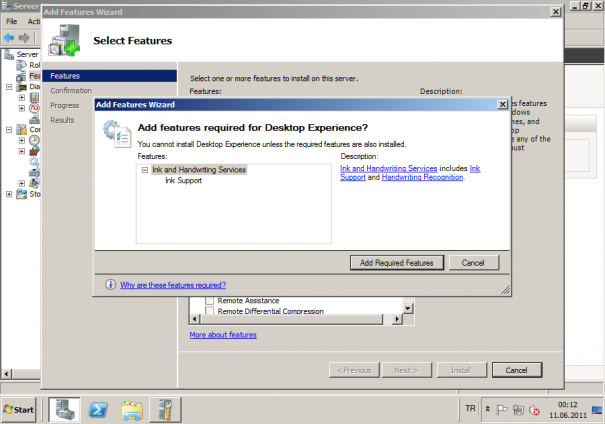The width and height of the screenshot is (605, 424).
Task: Collapse the Configuration tree node
Action: [x=9, y=130]
